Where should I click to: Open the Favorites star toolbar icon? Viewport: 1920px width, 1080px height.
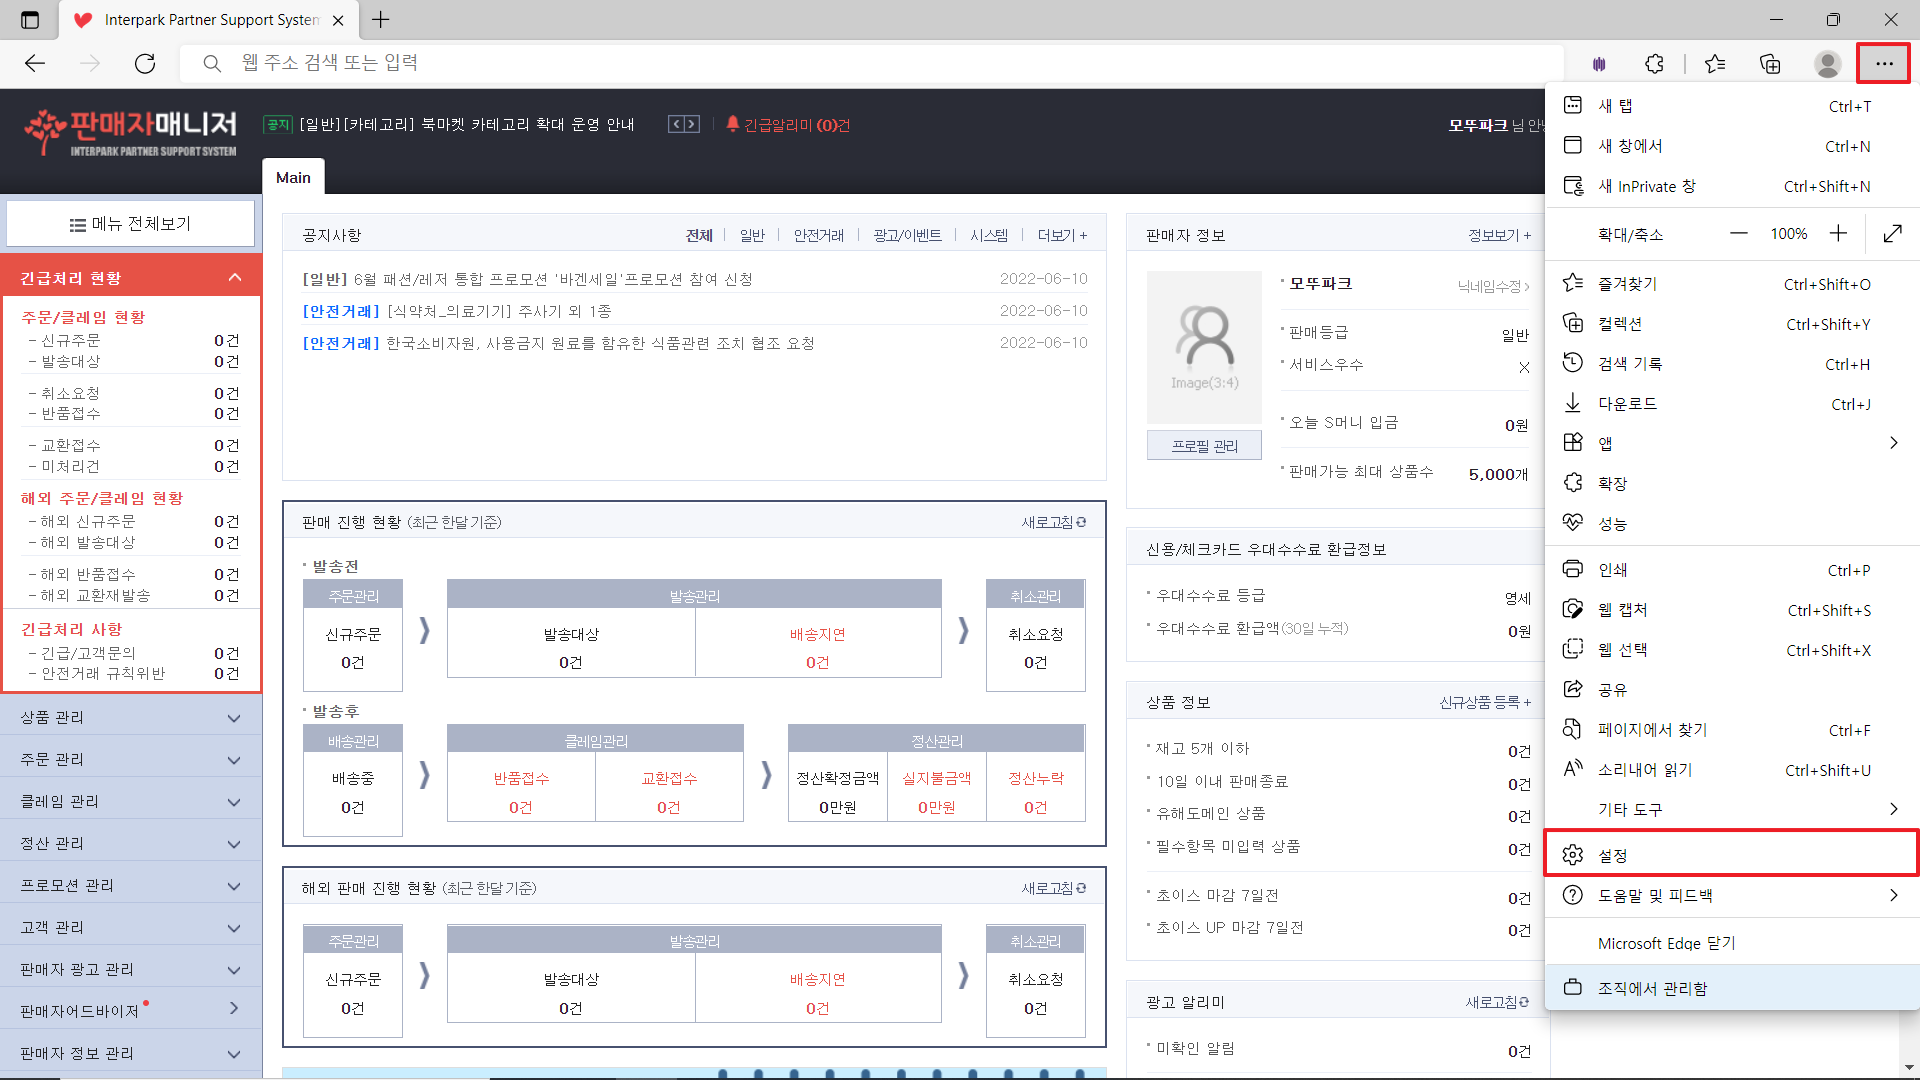coord(1715,64)
